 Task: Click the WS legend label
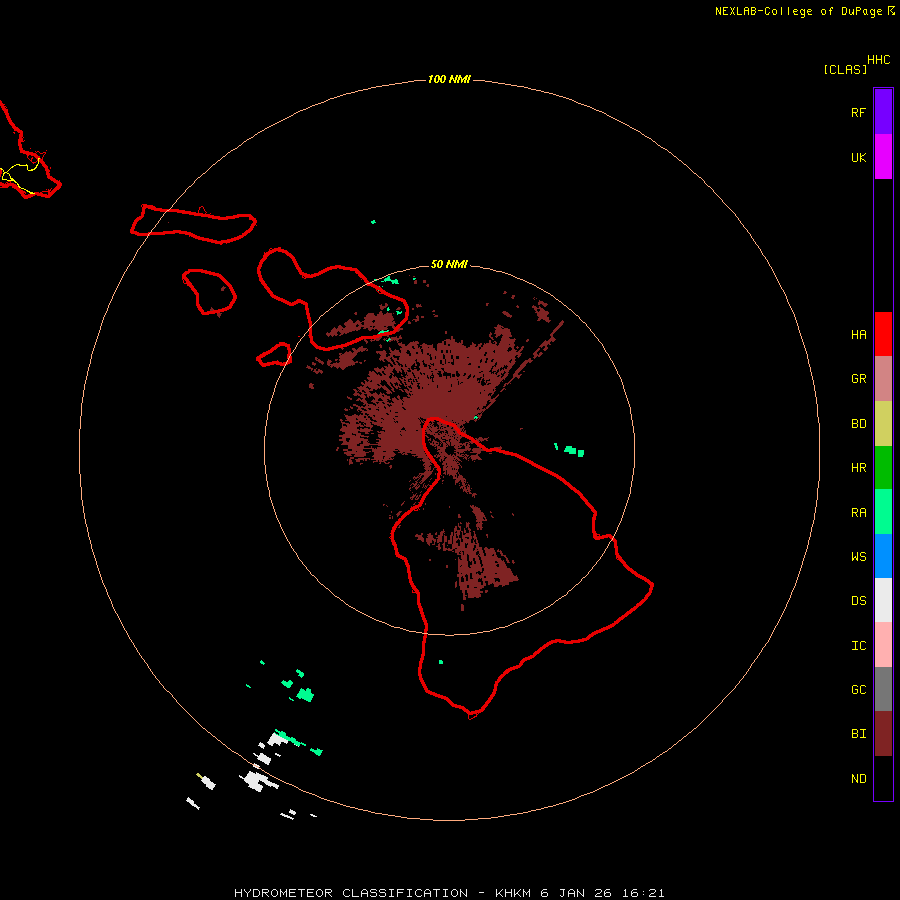pos(858,557)
